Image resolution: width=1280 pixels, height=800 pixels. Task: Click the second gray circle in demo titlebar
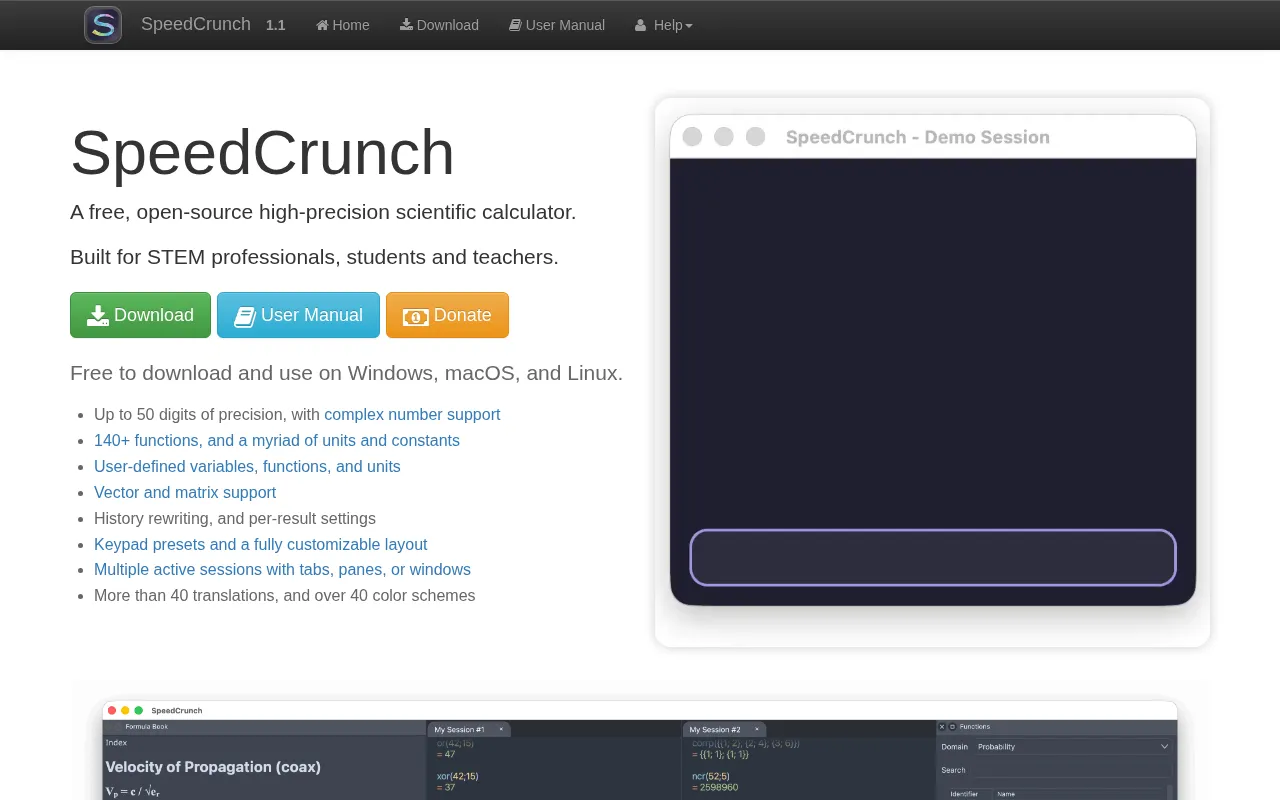(724, 137)
